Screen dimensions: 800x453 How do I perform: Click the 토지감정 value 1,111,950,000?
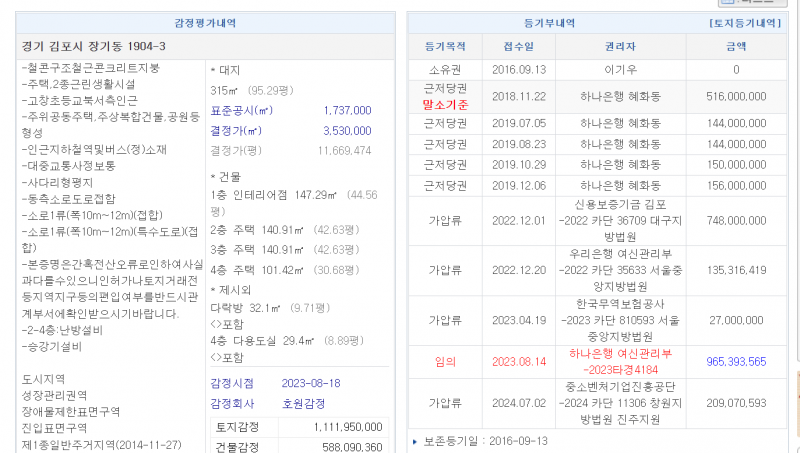point(341,426)
